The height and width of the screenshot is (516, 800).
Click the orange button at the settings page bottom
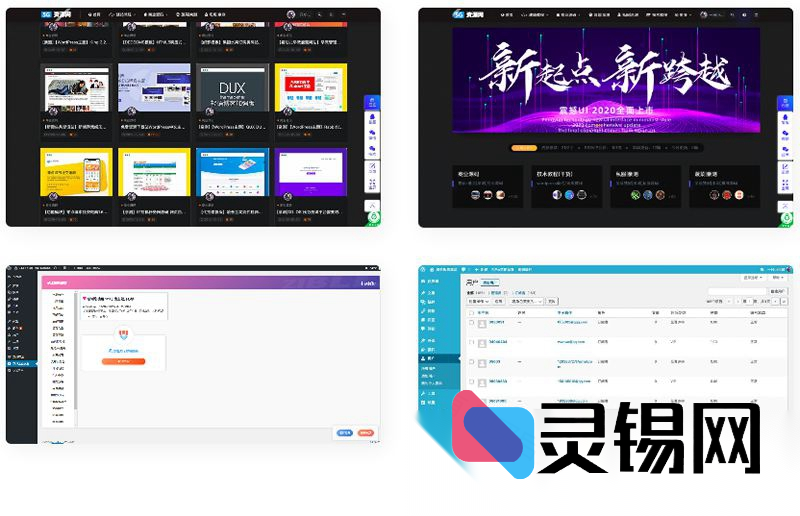365,433
